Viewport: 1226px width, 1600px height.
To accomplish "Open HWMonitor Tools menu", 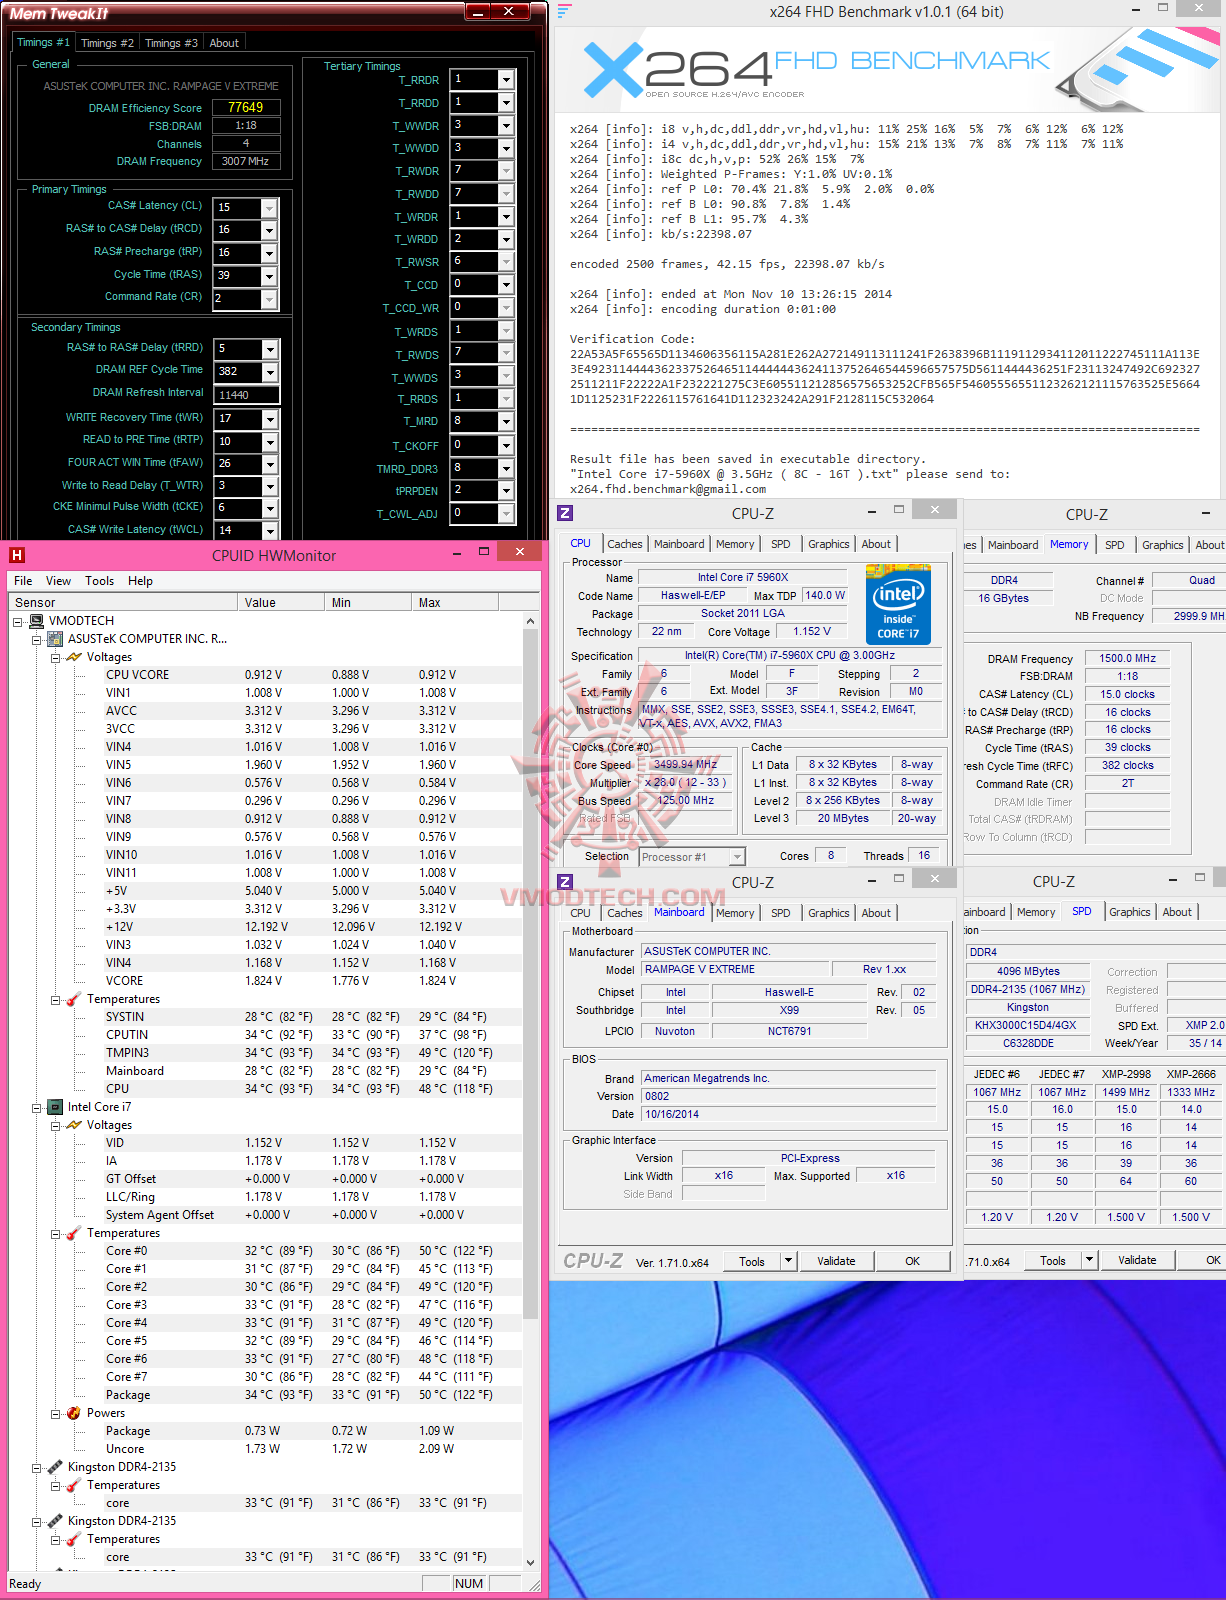I will point(99,581).
